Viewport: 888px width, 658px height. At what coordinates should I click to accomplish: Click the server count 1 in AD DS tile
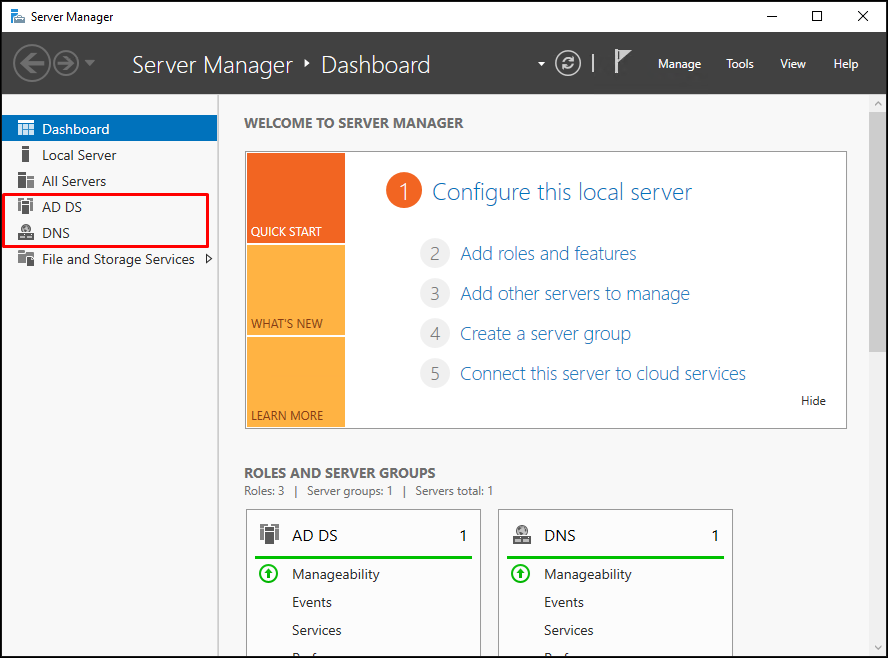(x=463, y=535)
